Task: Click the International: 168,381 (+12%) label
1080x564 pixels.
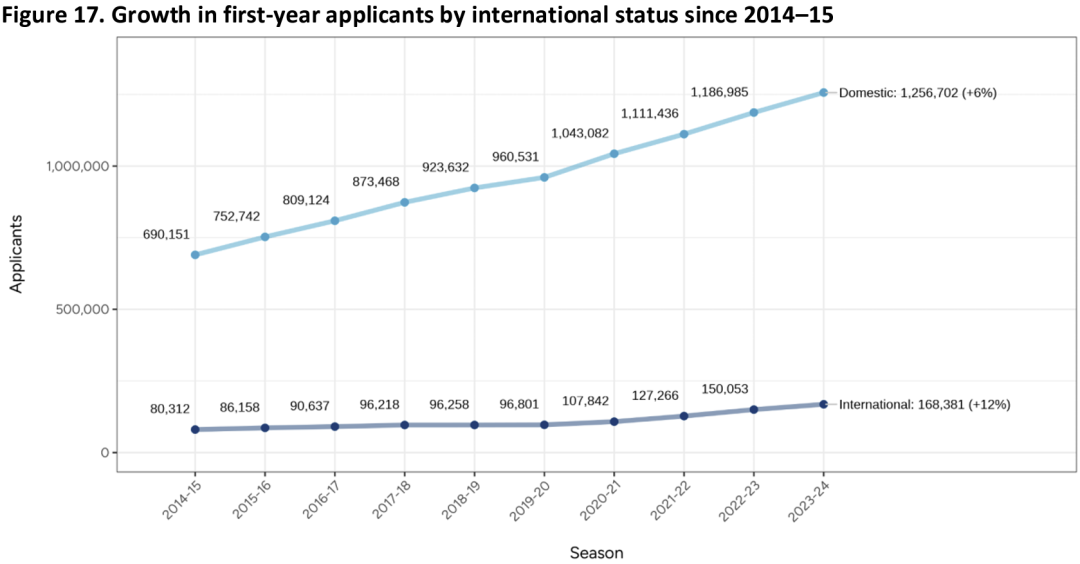Action: pyautogui.click(x=924, y=405)
